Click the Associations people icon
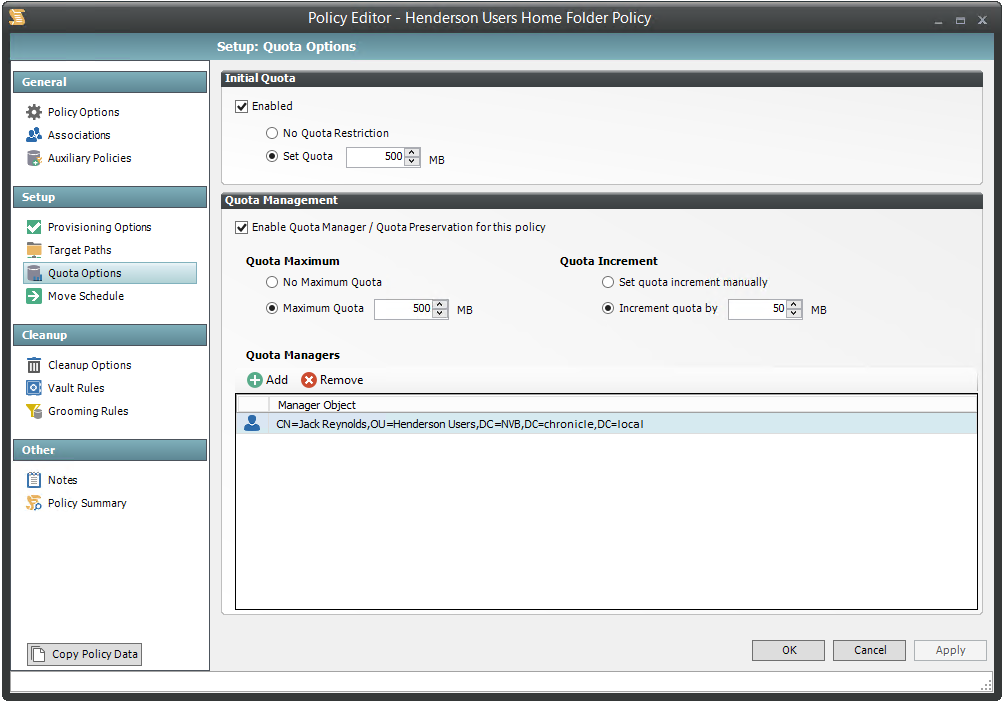Image resolution: width=1004 pixels, height=702 pixels. 34,135
